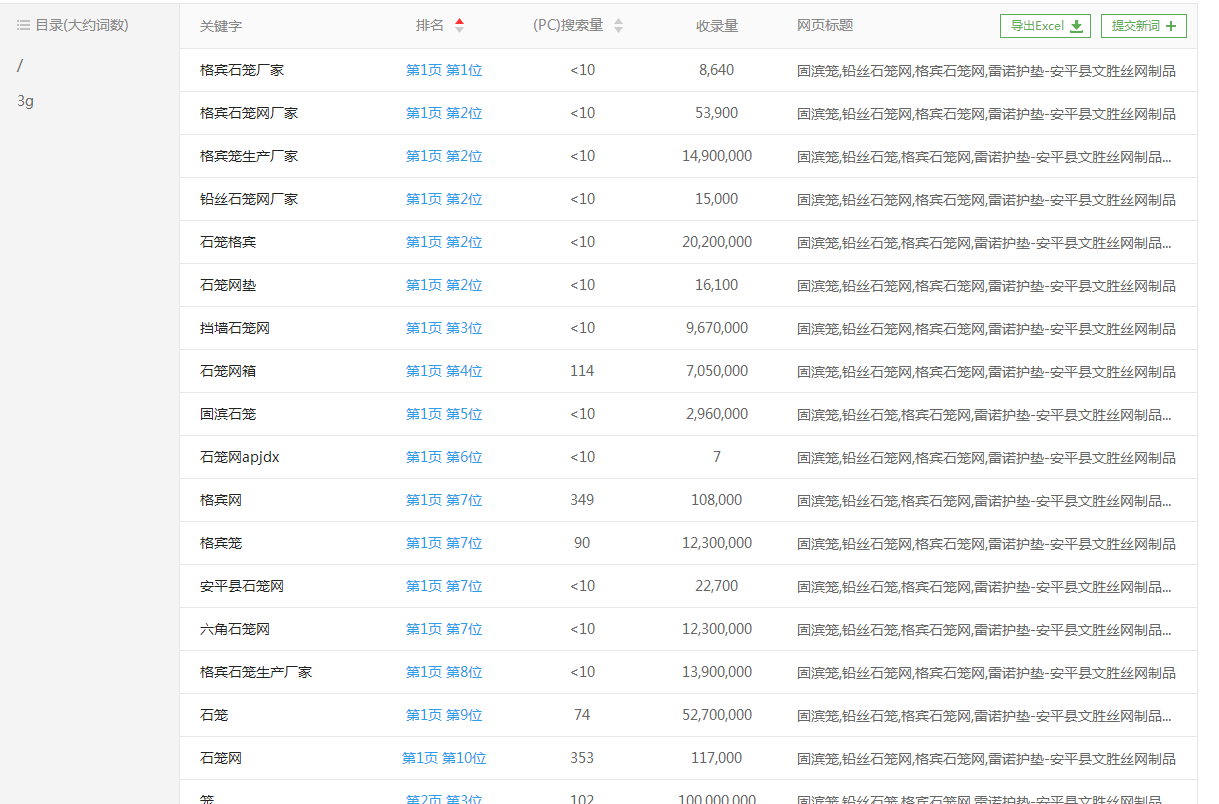Open 第1页 第10位 ranking link for 石笼网
1219x804 pixels.
pos(443,758)
